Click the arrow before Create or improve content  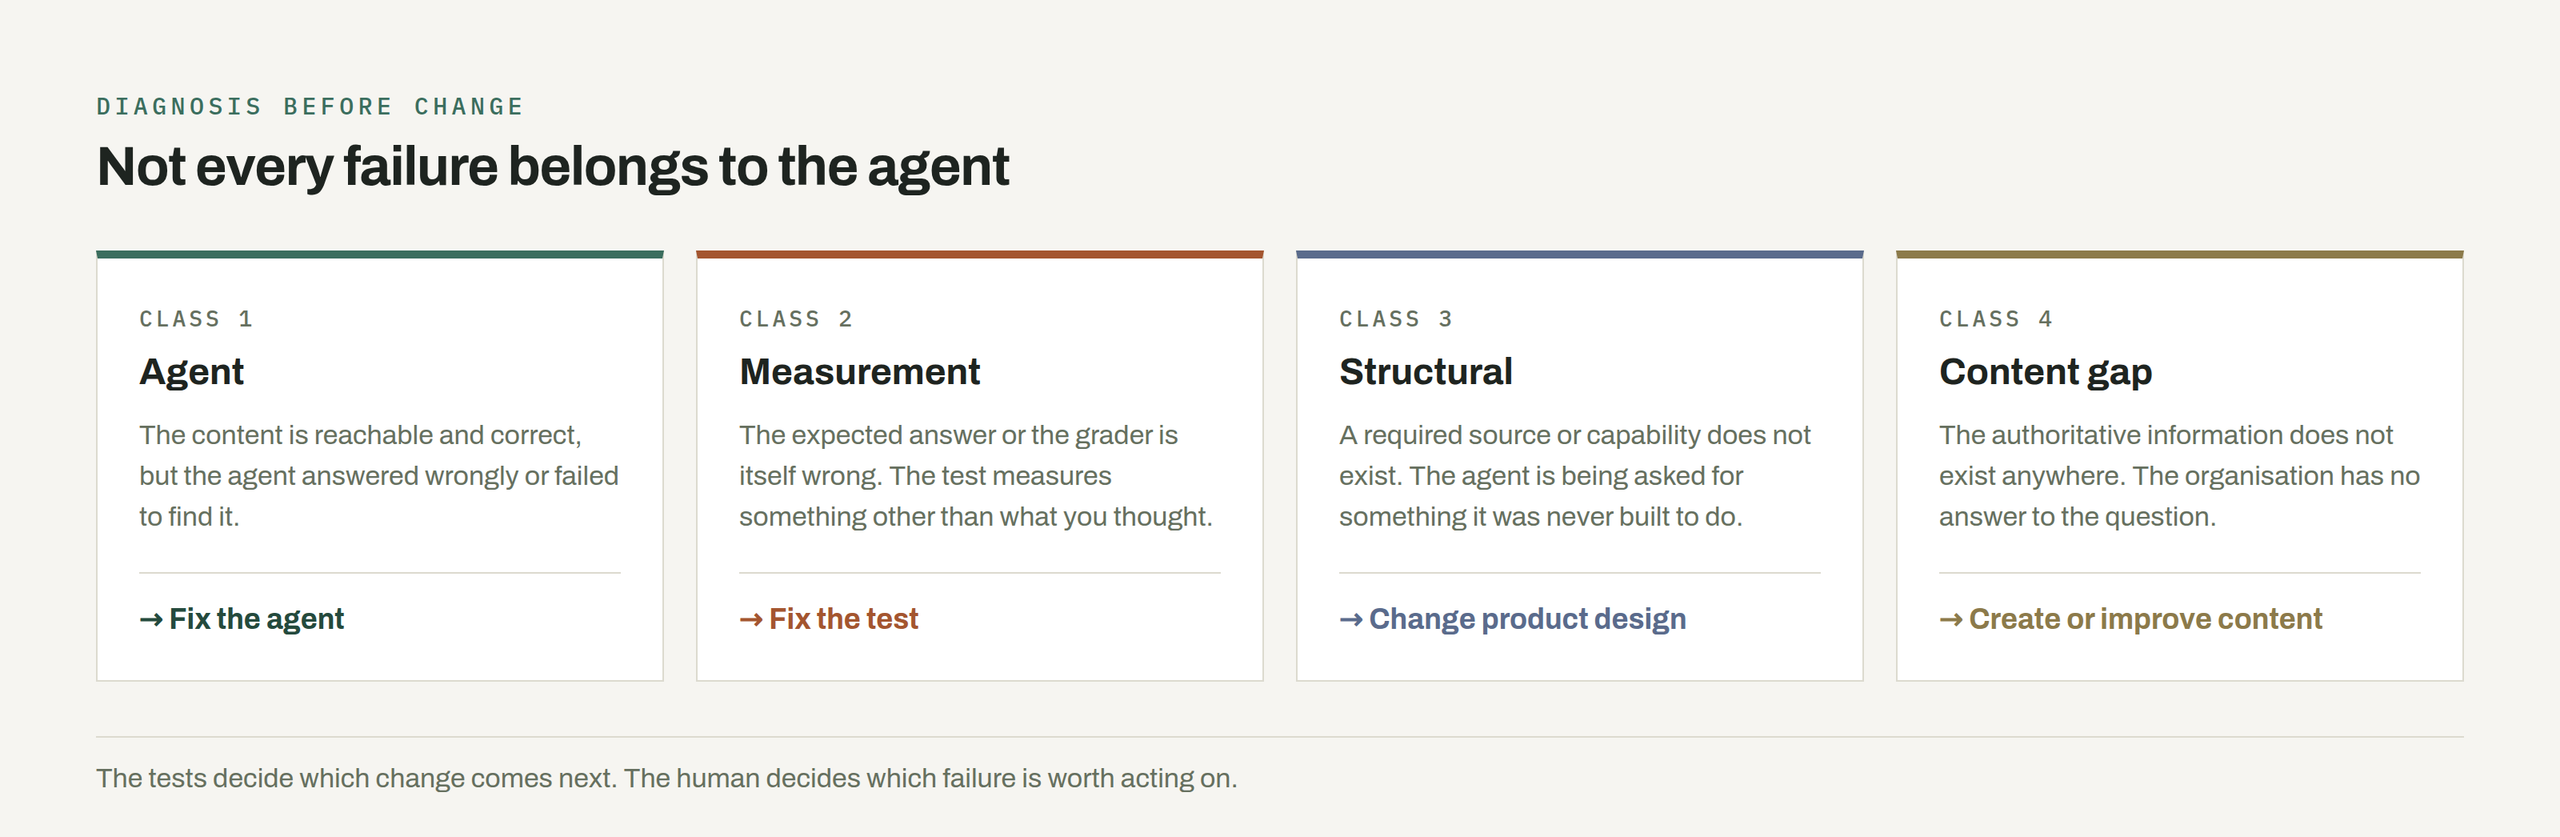click(1951, 620)
